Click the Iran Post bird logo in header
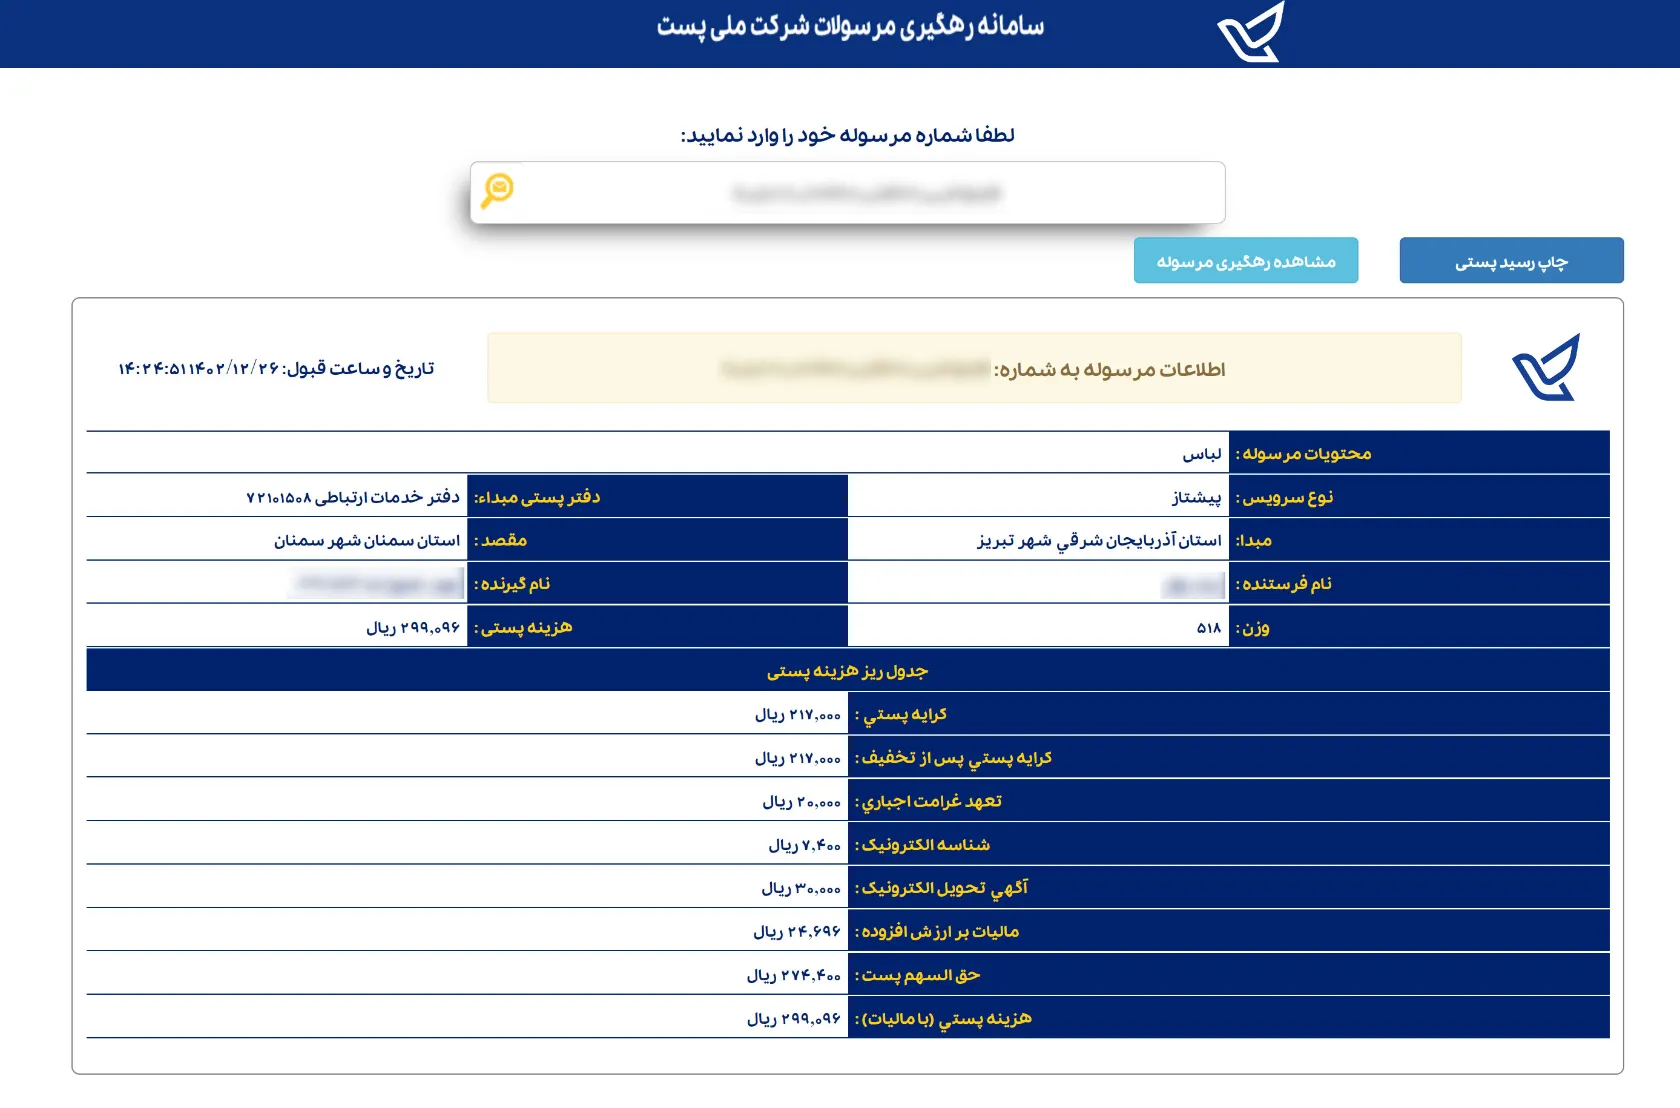1680x1108 pixels. [1251, 32]
